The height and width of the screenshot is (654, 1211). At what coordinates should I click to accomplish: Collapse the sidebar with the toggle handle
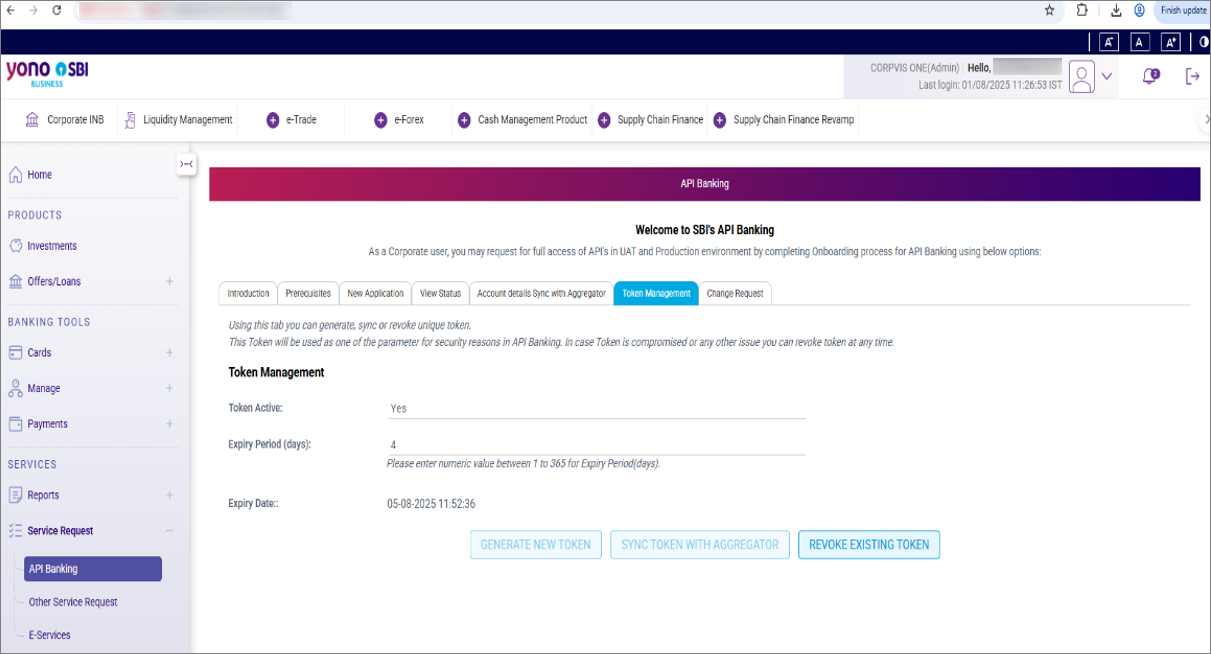[186, 164]
